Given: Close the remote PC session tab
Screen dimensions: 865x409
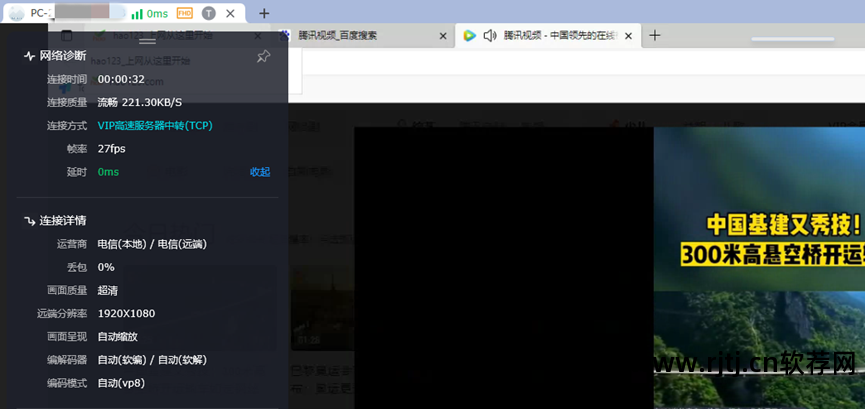Looking at the screenshot, I should [230, 13].
